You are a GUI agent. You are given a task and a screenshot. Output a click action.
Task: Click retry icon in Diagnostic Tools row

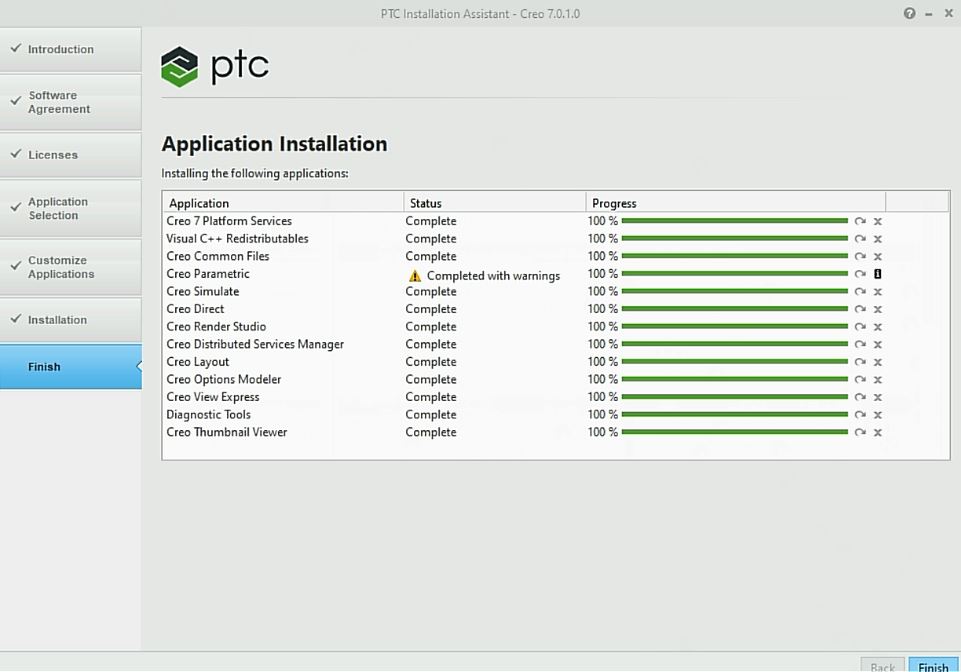pos(860,415)
